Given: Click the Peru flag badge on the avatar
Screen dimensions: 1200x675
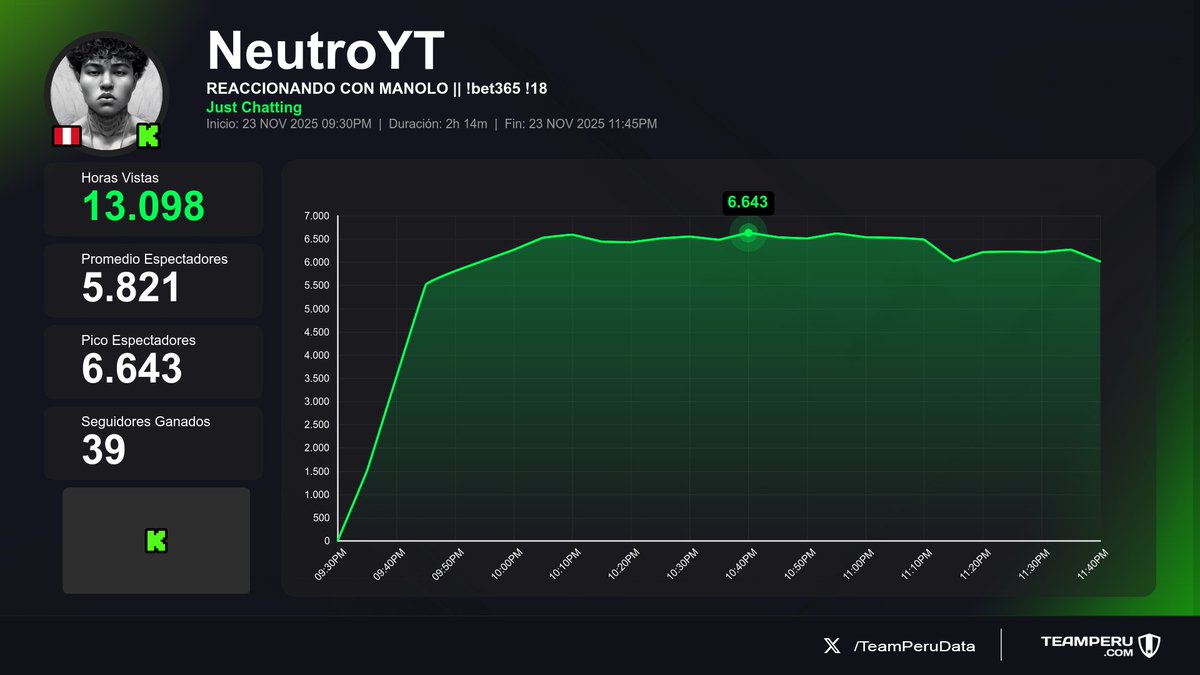Looking at the screenshot, I should pos(66,137).
